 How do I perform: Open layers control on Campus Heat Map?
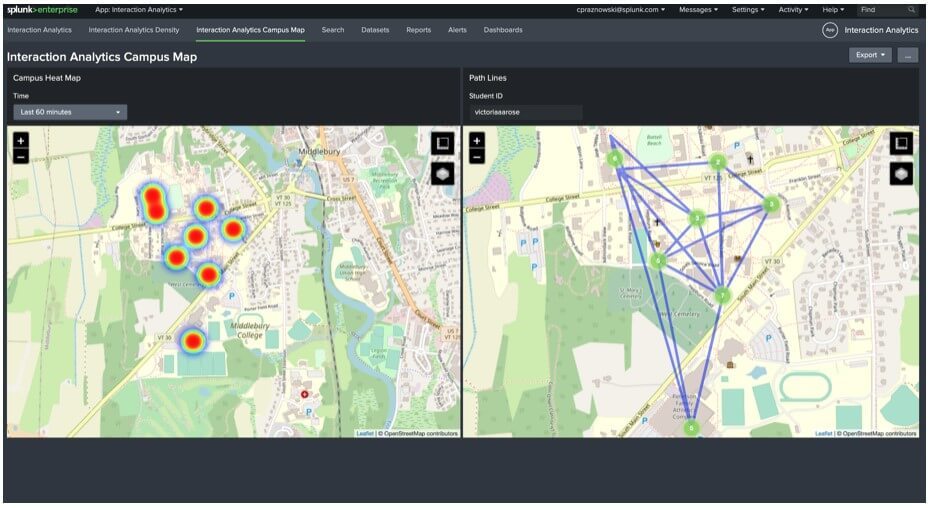point(442,174)
